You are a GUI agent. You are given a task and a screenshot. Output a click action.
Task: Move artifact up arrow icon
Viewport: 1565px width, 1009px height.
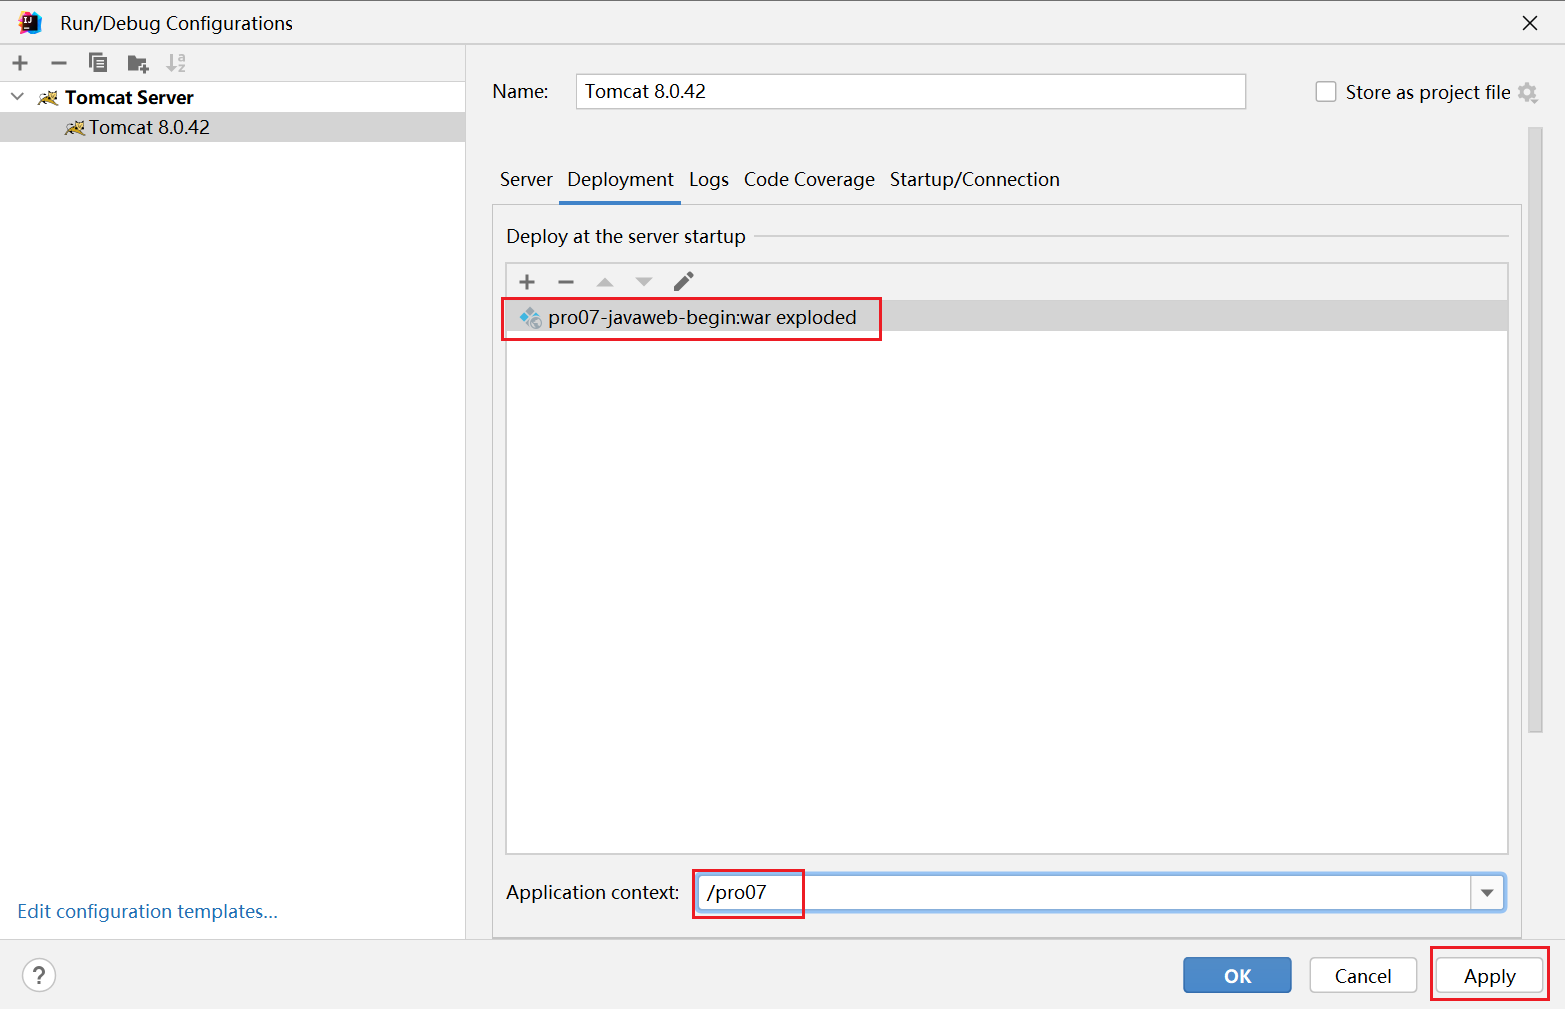(605, 282)
